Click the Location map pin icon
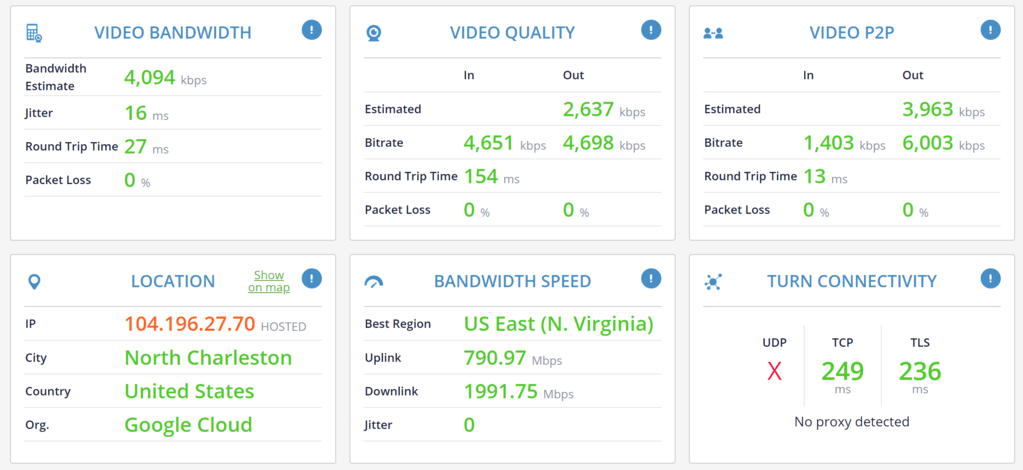This screenshot has height=470, width=1023. (34, 282)
